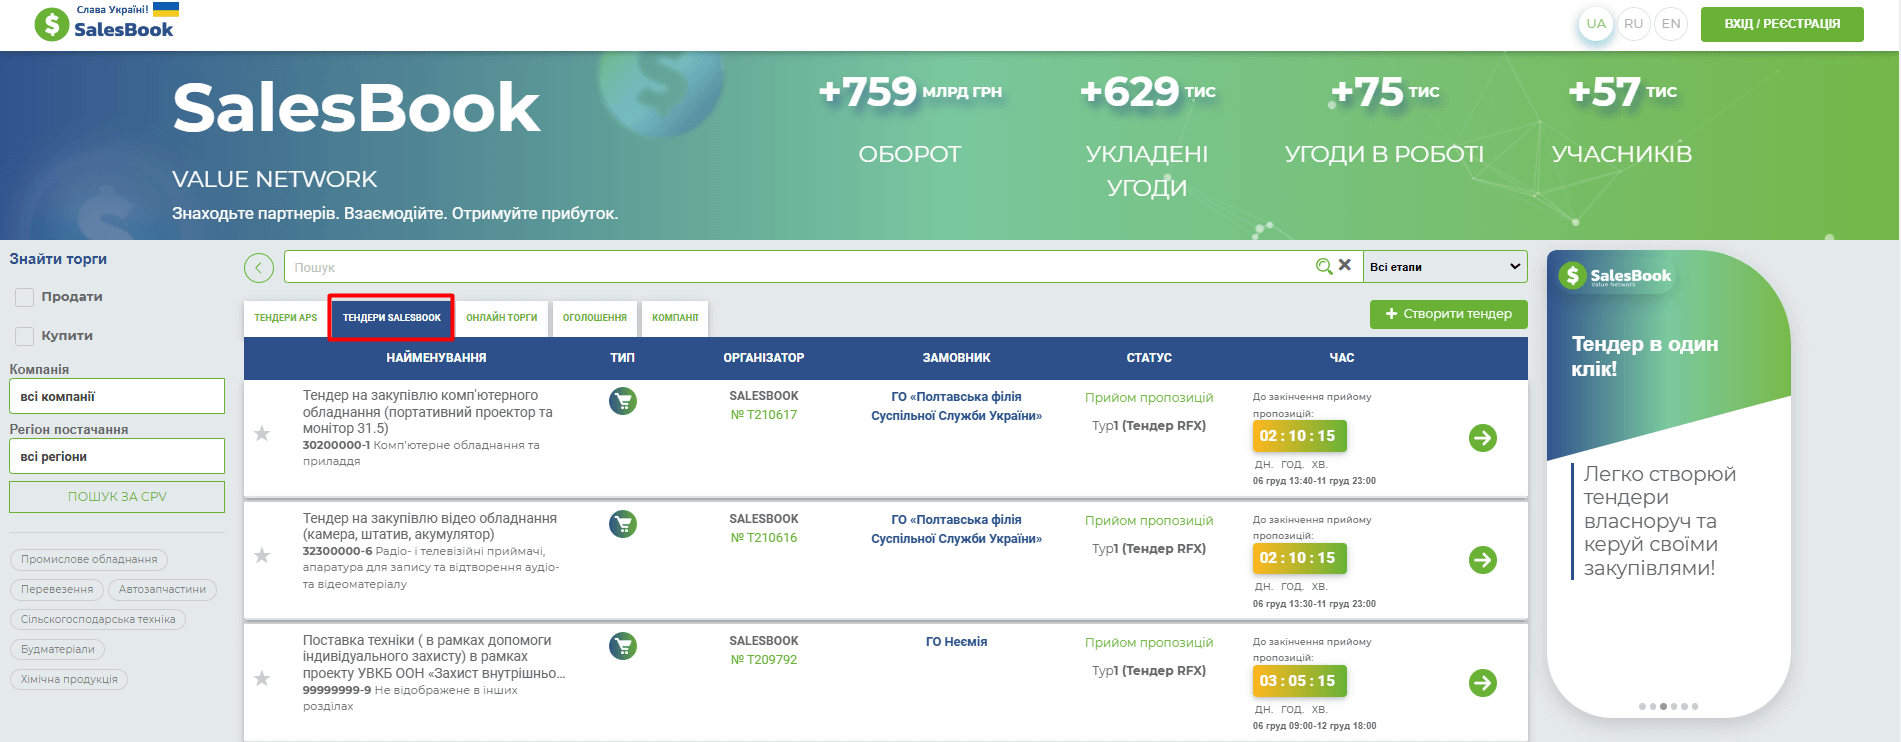Viewport: 1901px width, 742px height.
Task: Open Полтавська філія link in T210617 row
Action: 956,406
